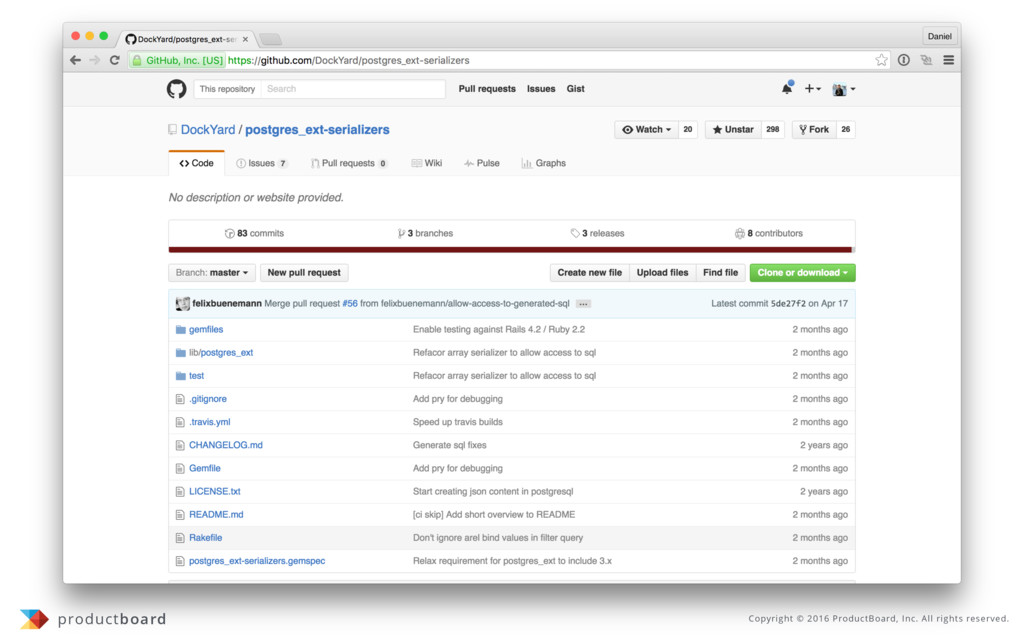Click New pull request button
The width and height of the screenshot is (1024, 640).
tap(304, 272)
